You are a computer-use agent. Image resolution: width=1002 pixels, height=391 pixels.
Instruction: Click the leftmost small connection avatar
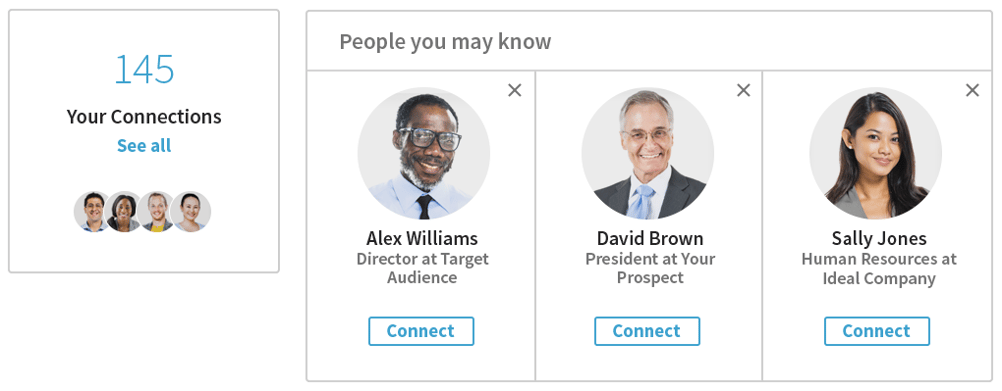(94, 211)
